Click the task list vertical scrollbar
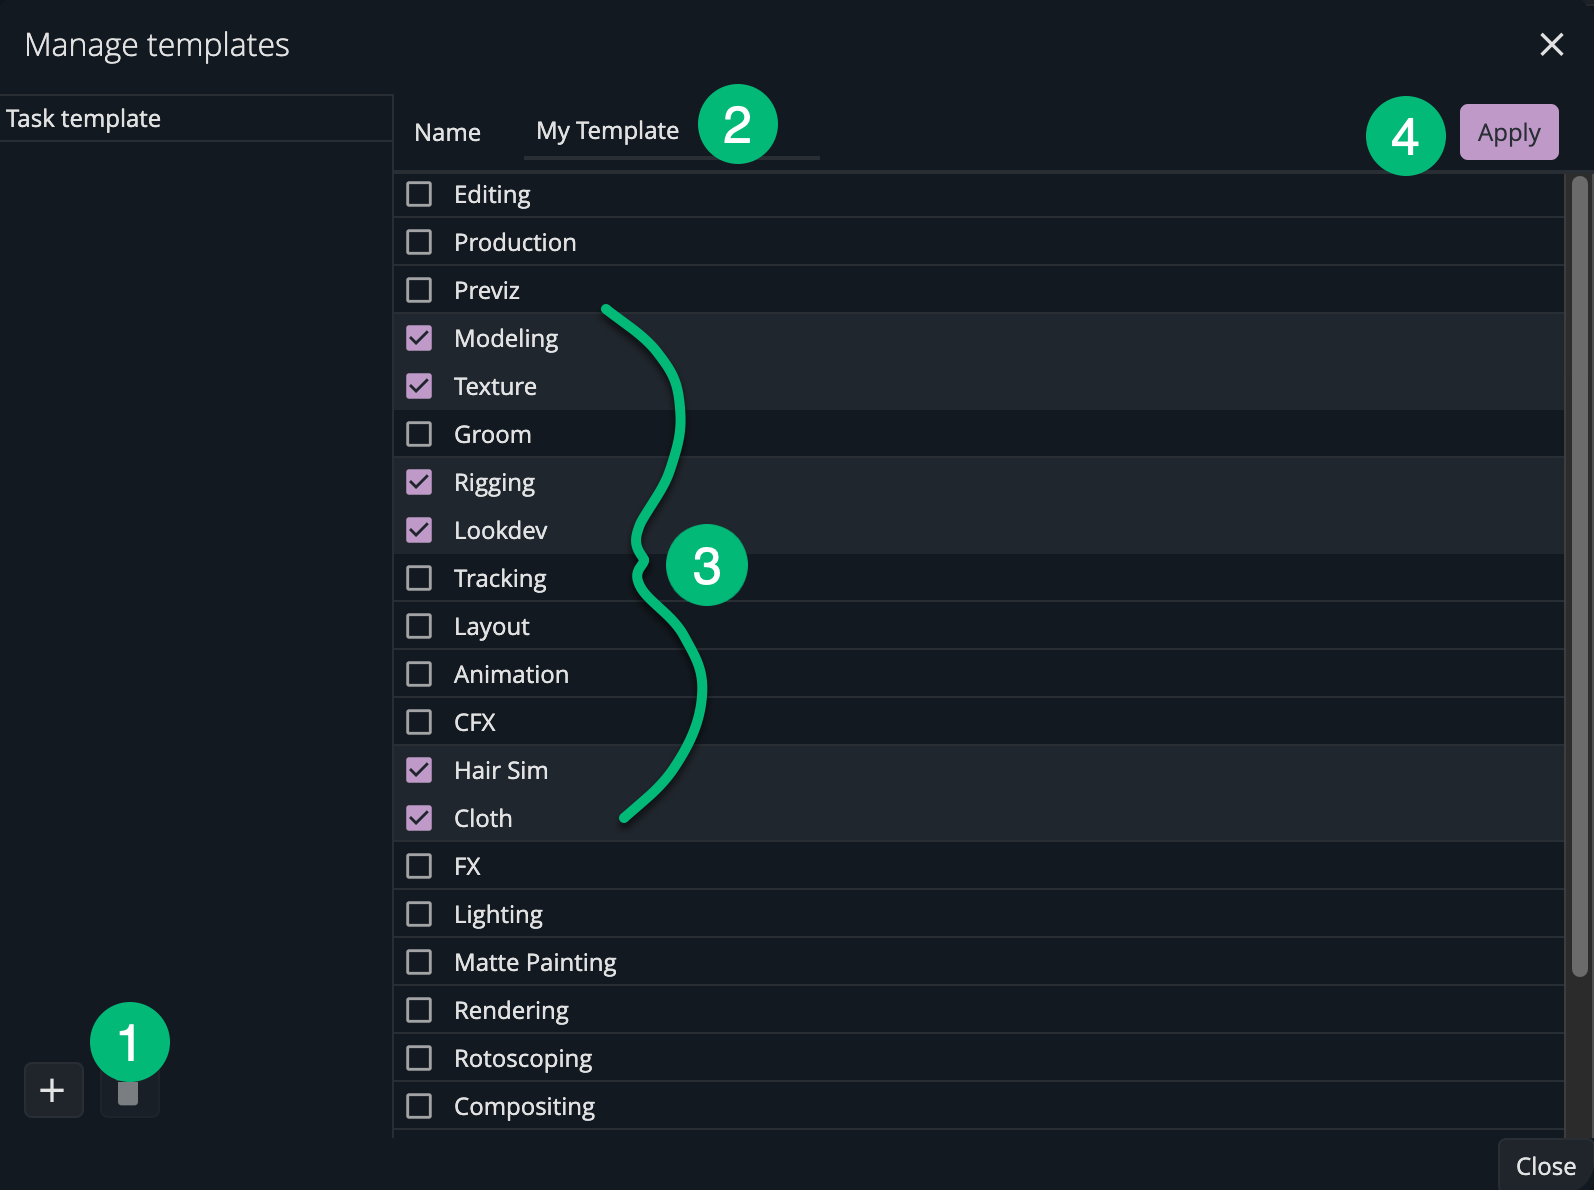Viewport: 1594px width, 1190px height. (1579, 576)
